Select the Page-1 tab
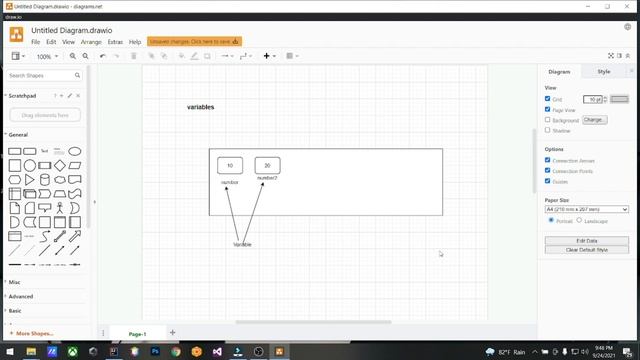640x360 pixels. point(137,334)
